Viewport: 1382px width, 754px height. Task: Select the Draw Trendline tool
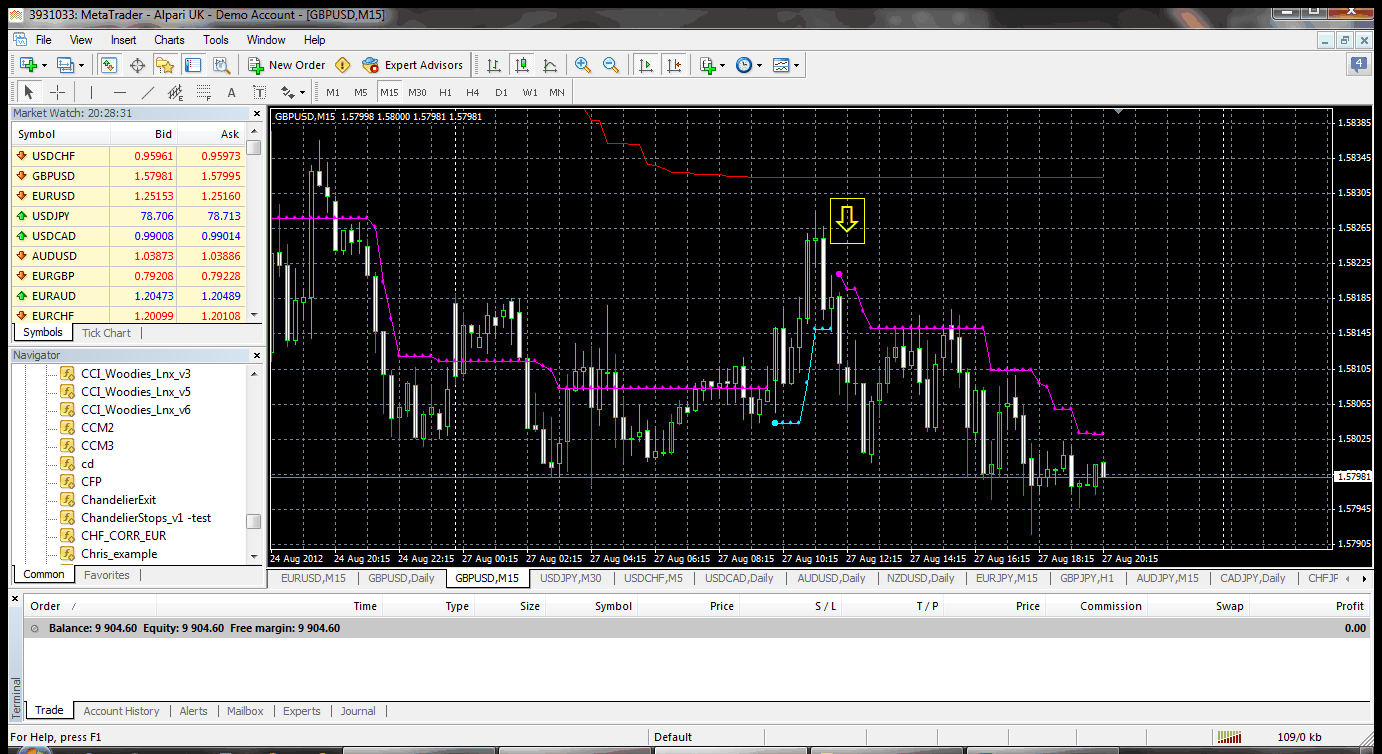(147, 92)
